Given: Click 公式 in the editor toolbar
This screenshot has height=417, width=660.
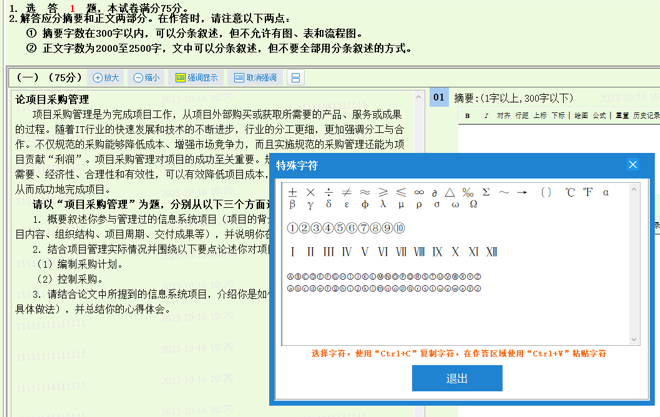Looking at the screenshot, I should (600, 116).
